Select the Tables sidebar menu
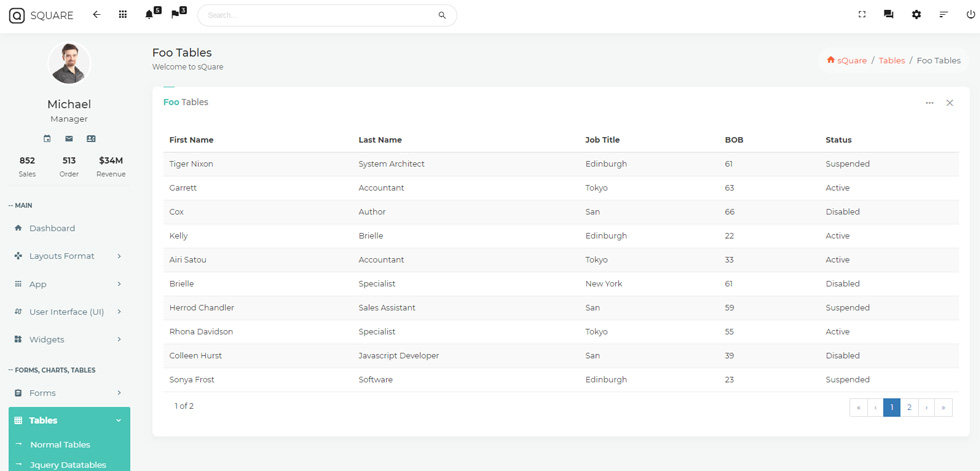Screen dimensions: 980x471 point(69,420)
